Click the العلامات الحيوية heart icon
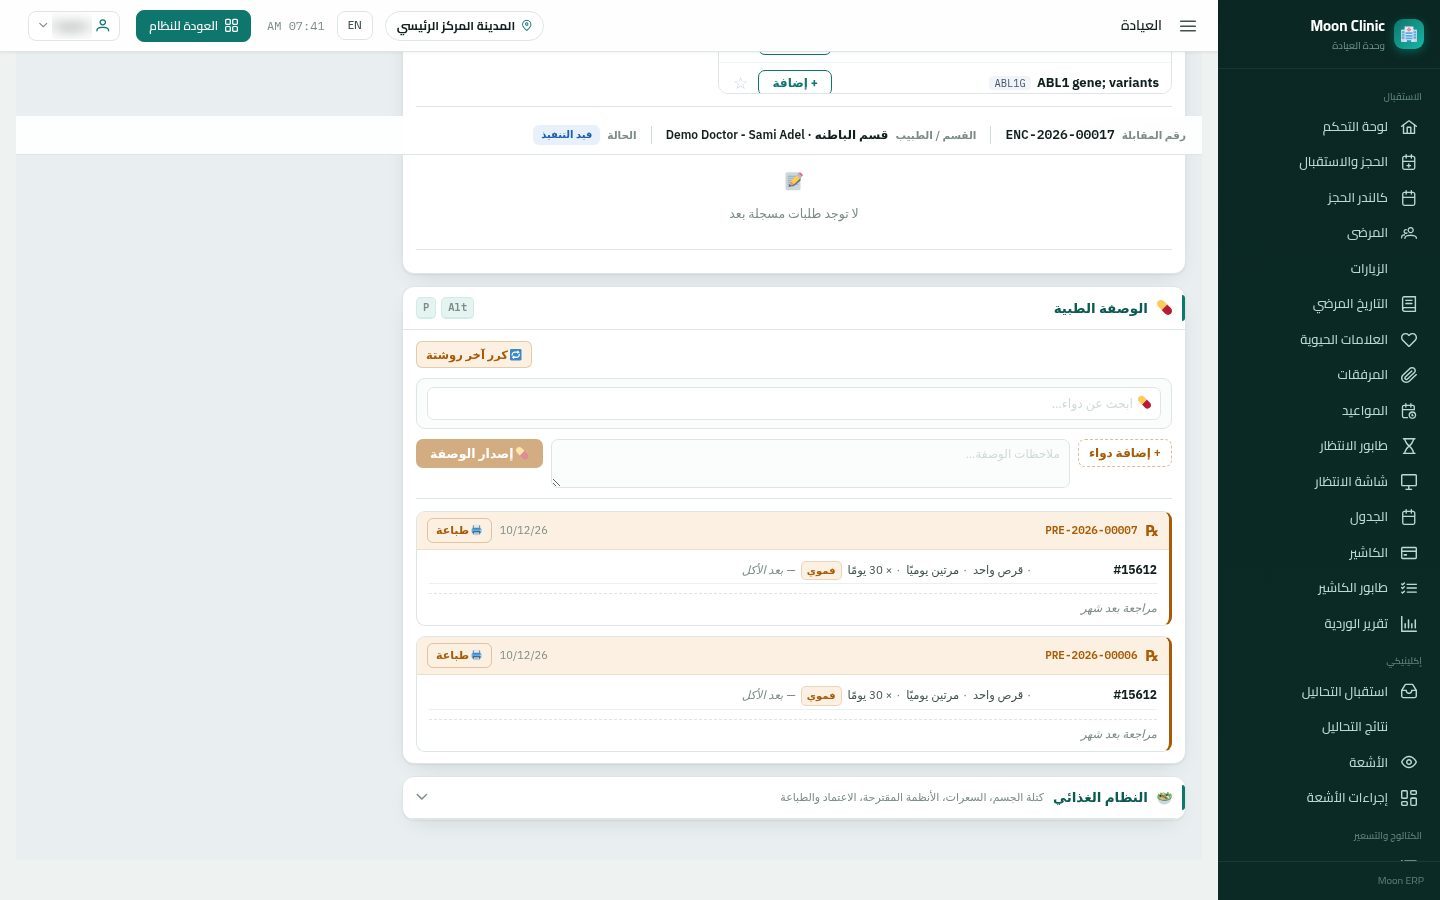The width and height of the screenshot is (1440, 900). [x=1409, y=340]
